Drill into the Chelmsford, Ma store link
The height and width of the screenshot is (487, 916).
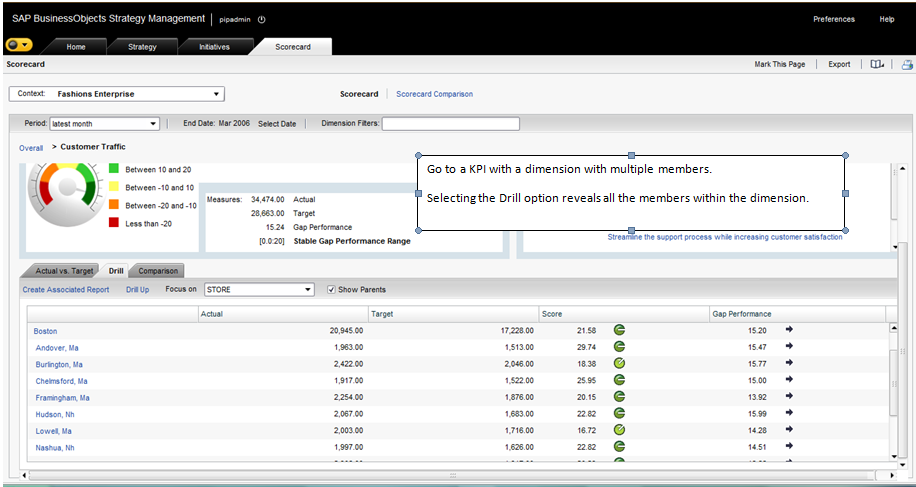click(x=62, y=381)
